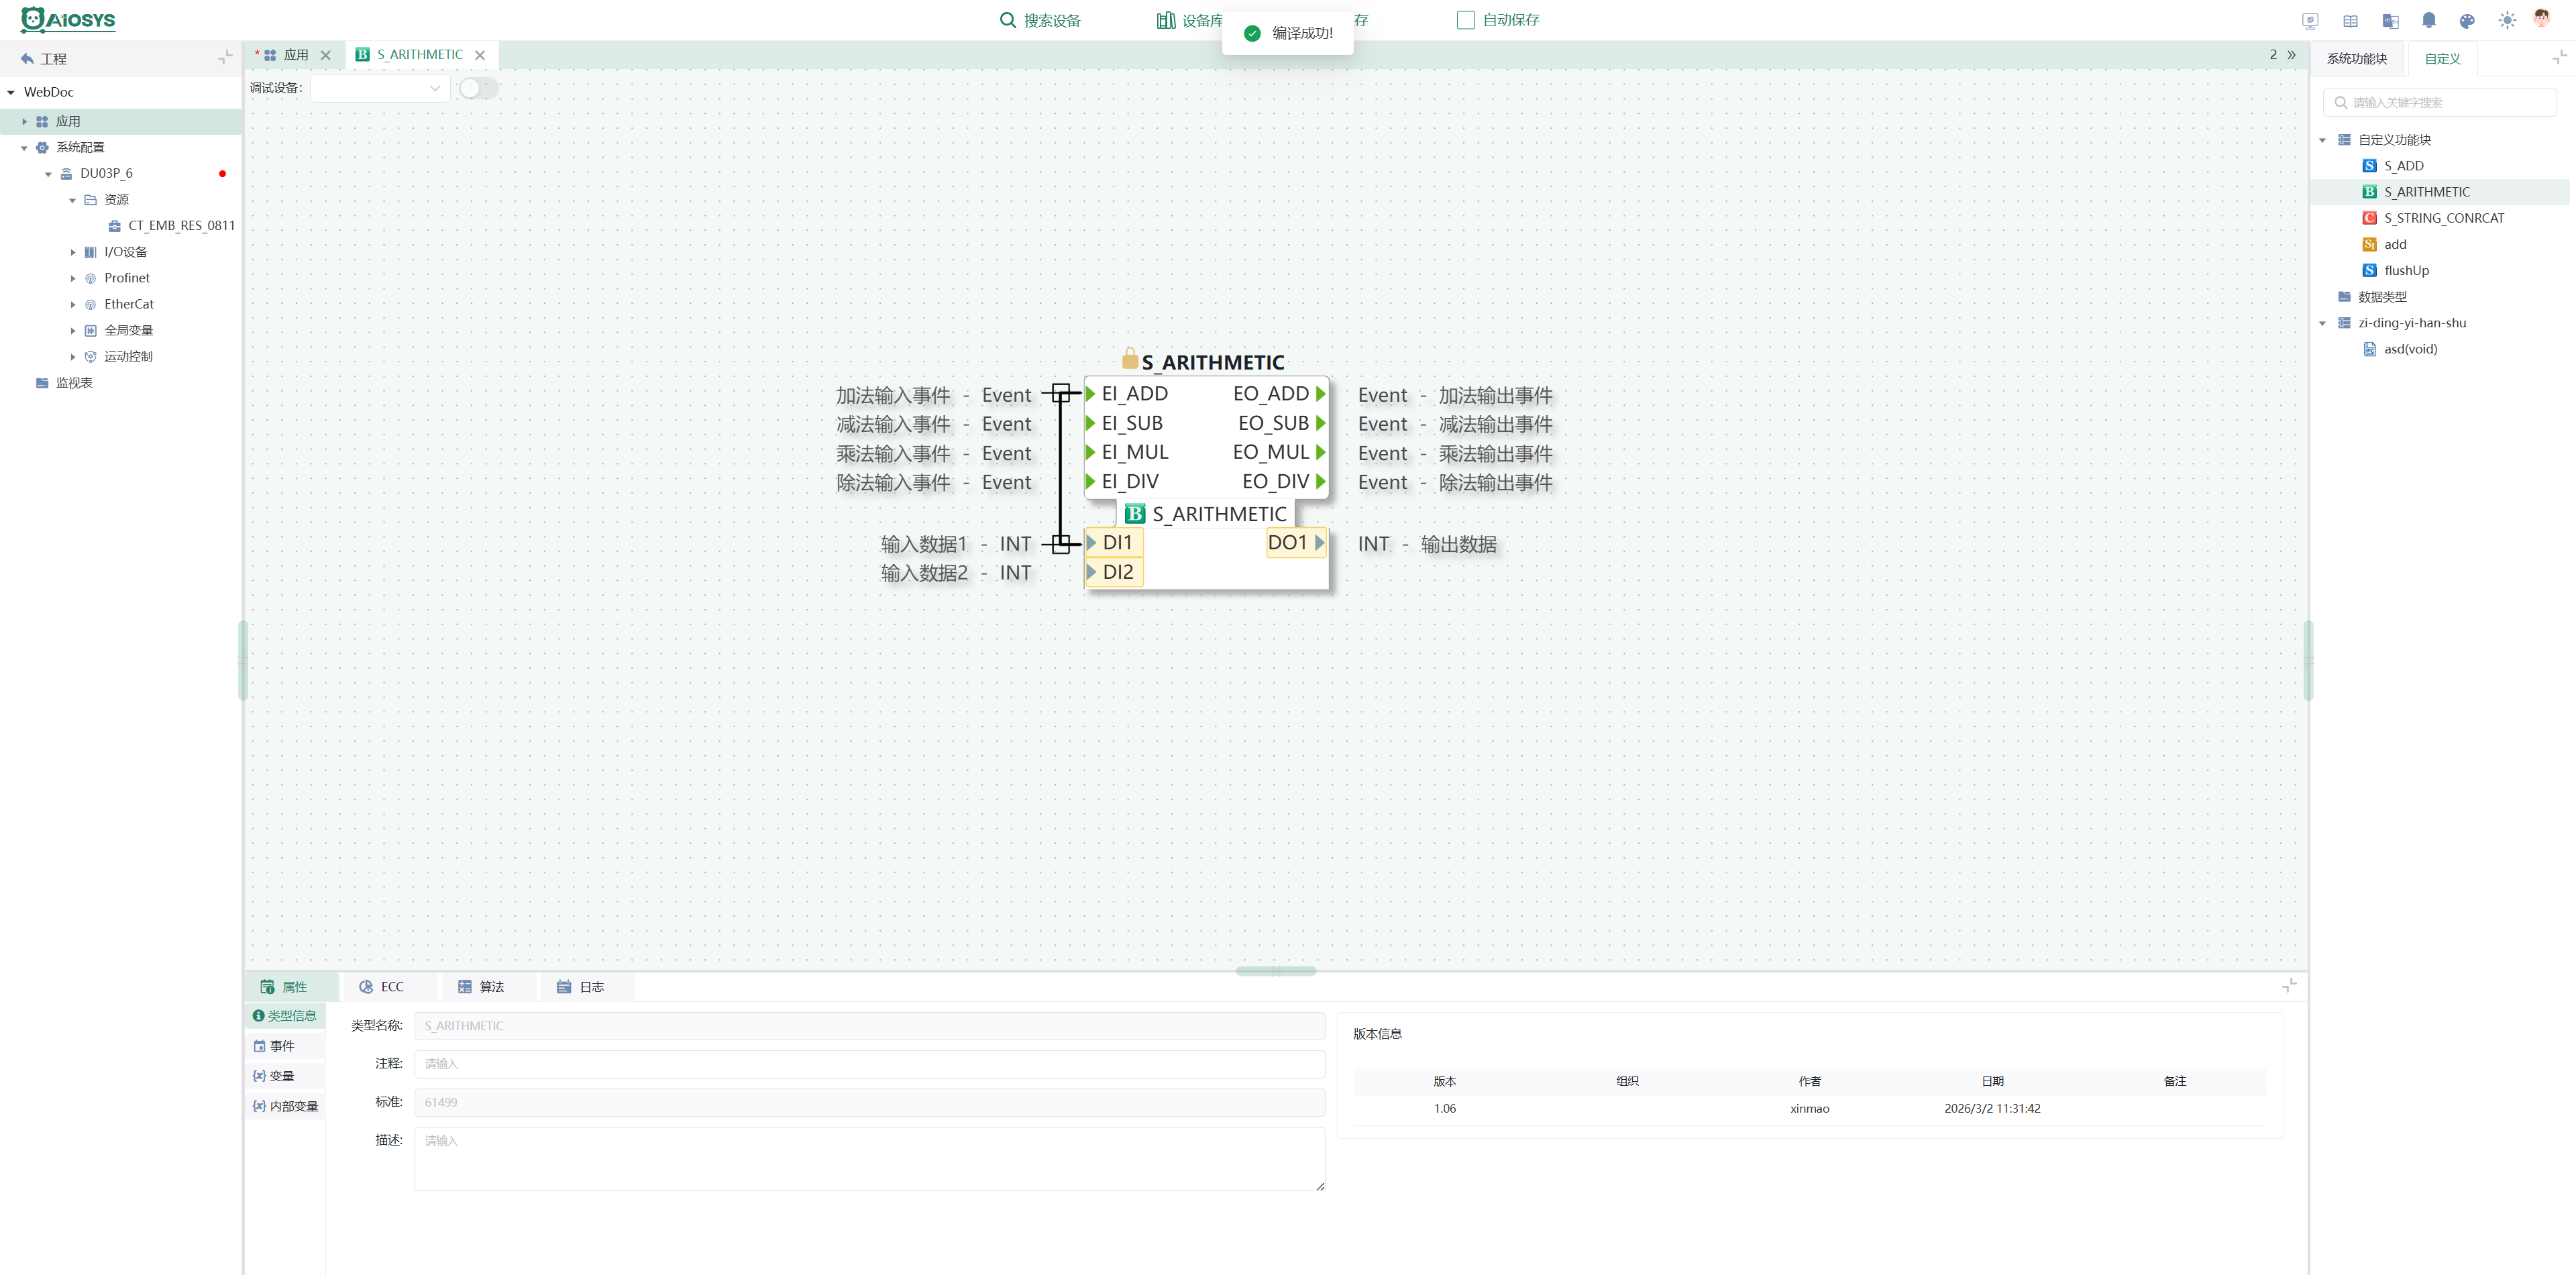Toggle light/dark mode sun icon

click(x=2507, y=21)
